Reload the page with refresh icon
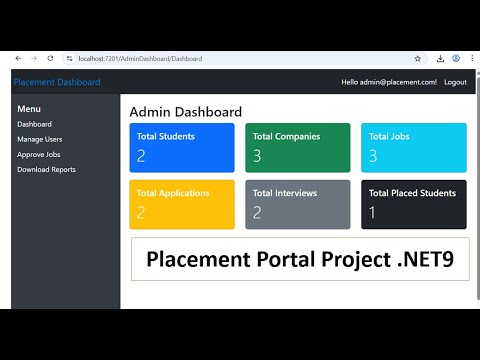480x360 pixels. click(x=50, y=58)
